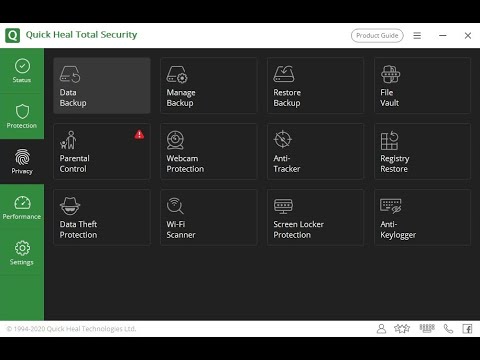480x360 pixels.
Task: Open the Parental Control tile
Action: click(x=102, y=151)
